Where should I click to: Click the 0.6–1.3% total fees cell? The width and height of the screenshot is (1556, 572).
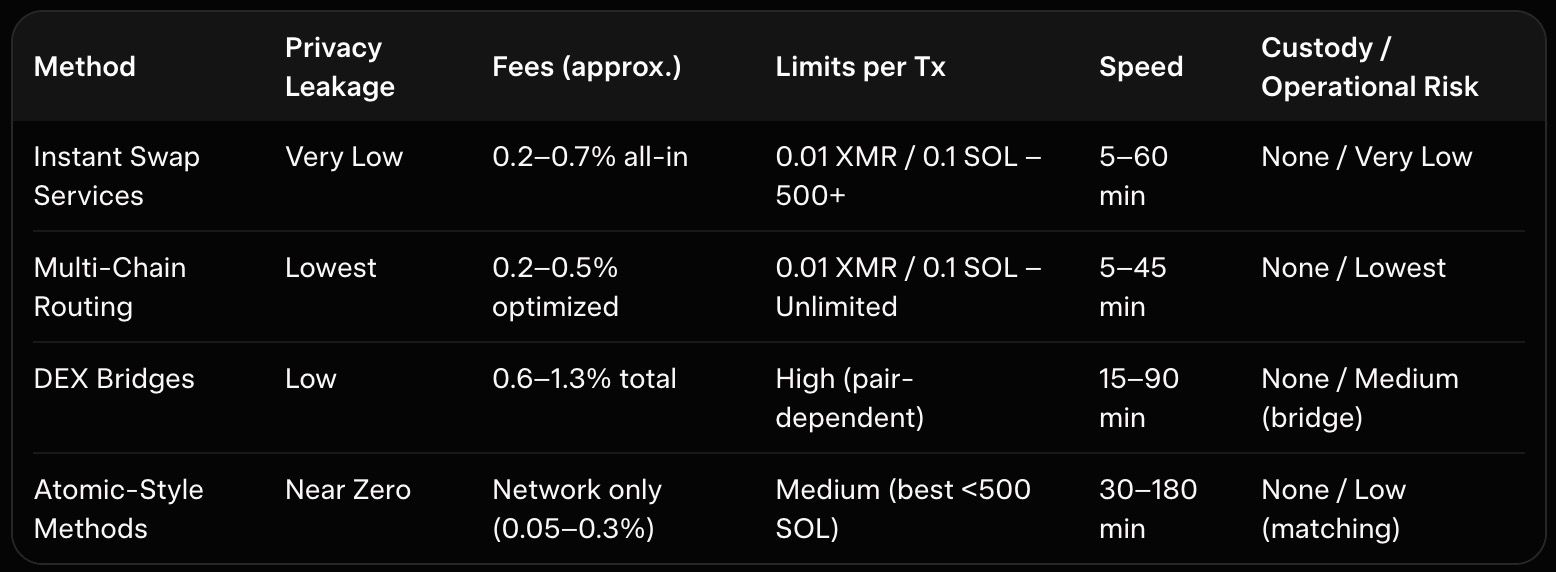pyautogui.click(x=584, y=379)
